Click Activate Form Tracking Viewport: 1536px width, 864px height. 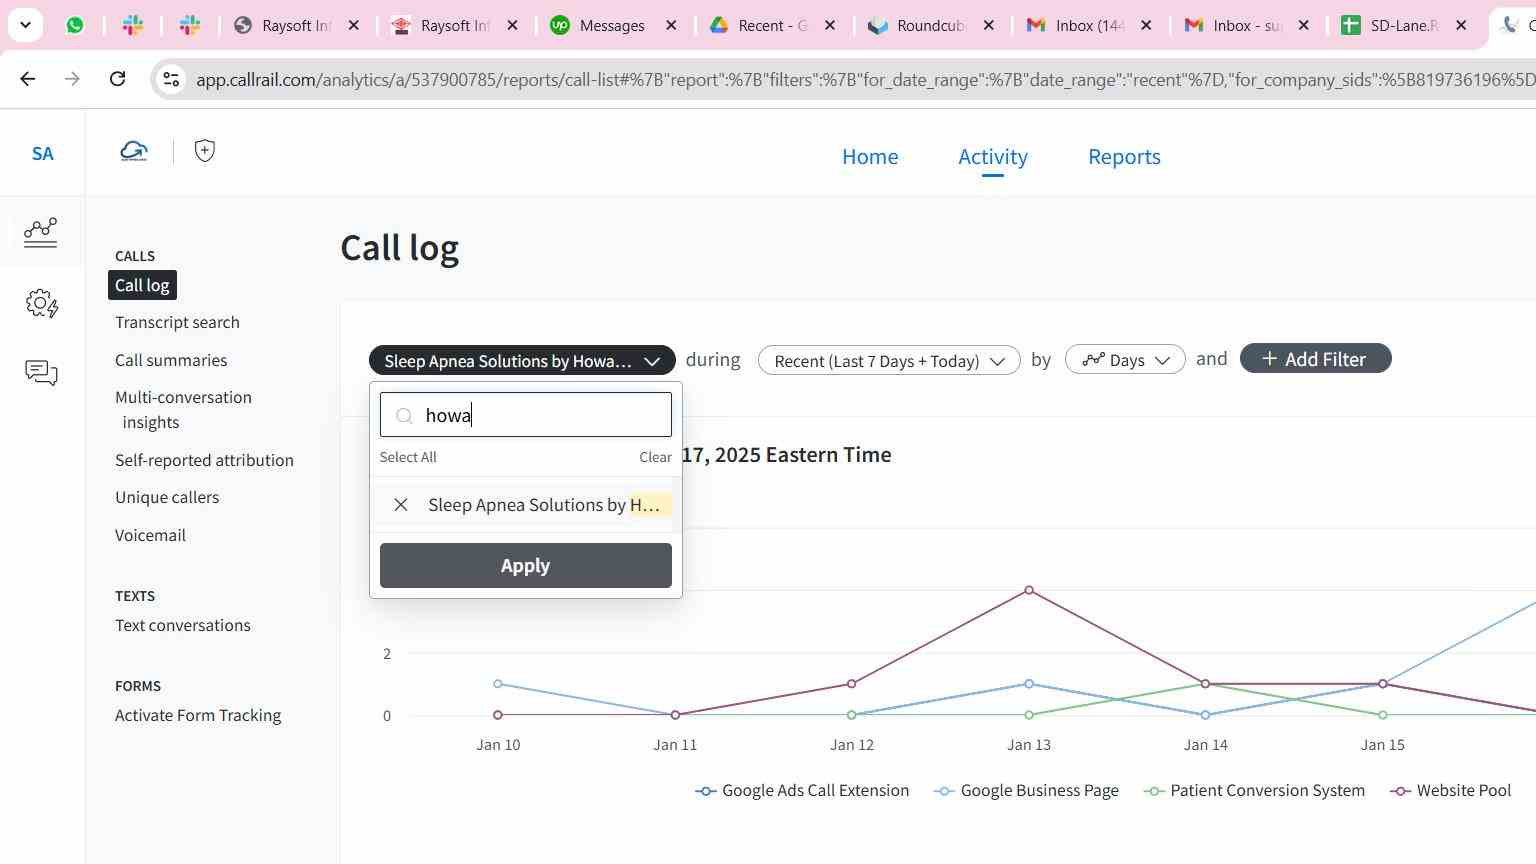pos(198,715)
